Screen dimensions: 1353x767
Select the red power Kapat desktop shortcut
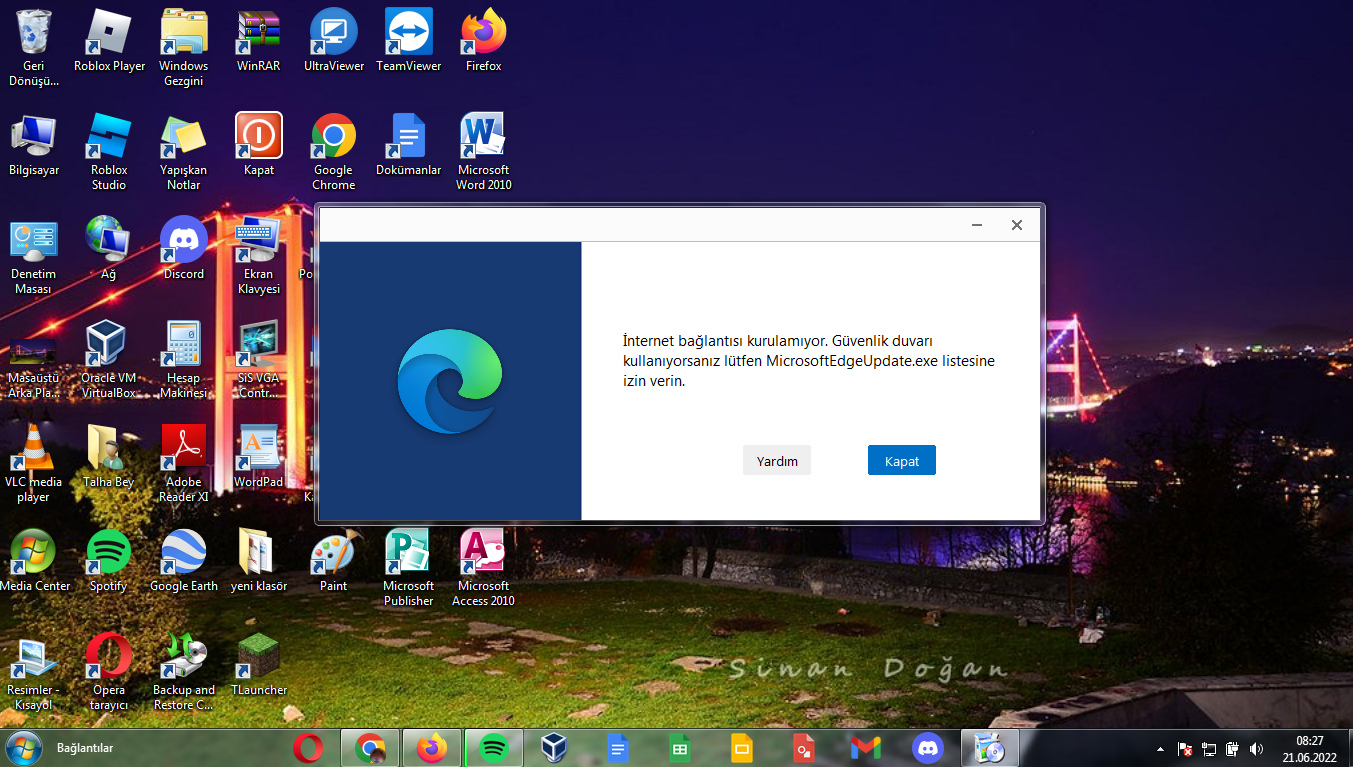259,144
